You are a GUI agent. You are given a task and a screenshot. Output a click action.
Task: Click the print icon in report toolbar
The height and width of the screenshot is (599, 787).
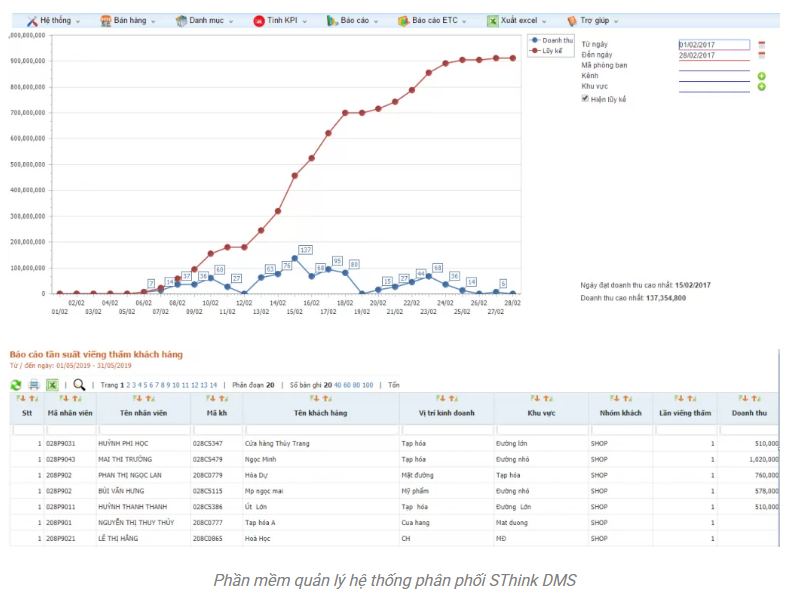point(34,384)
